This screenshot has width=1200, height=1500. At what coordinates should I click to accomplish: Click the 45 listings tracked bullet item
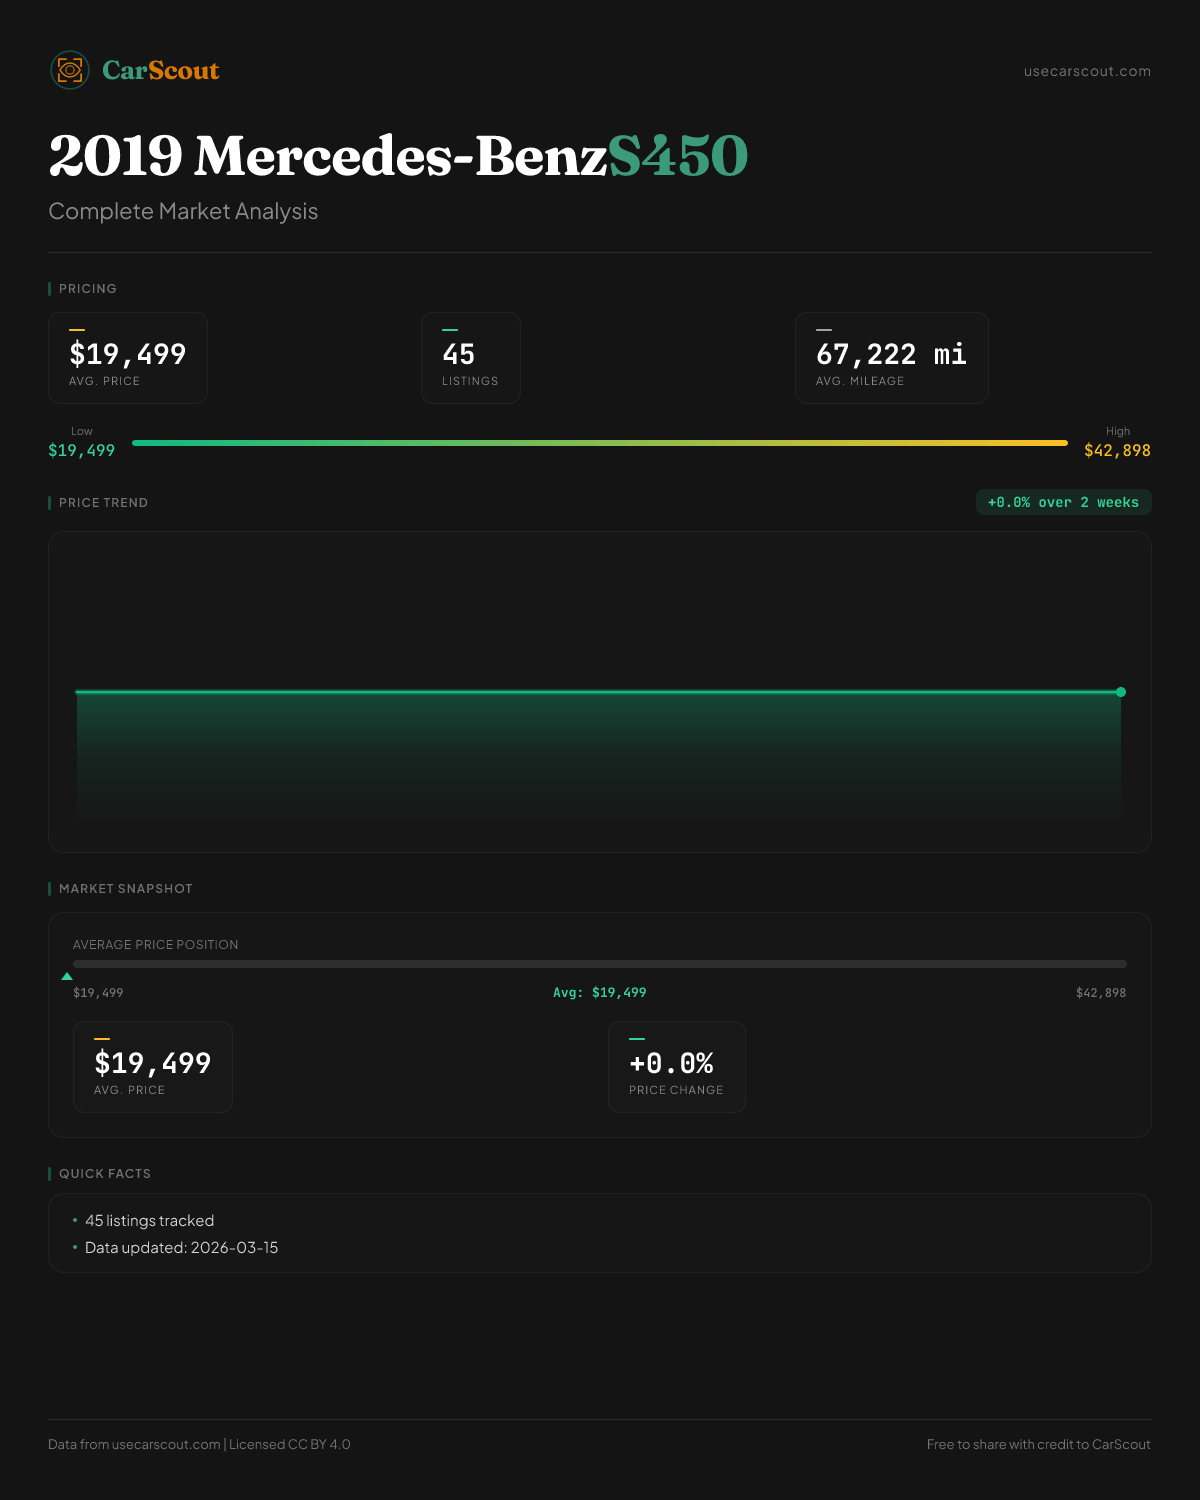pos(150,1221)
